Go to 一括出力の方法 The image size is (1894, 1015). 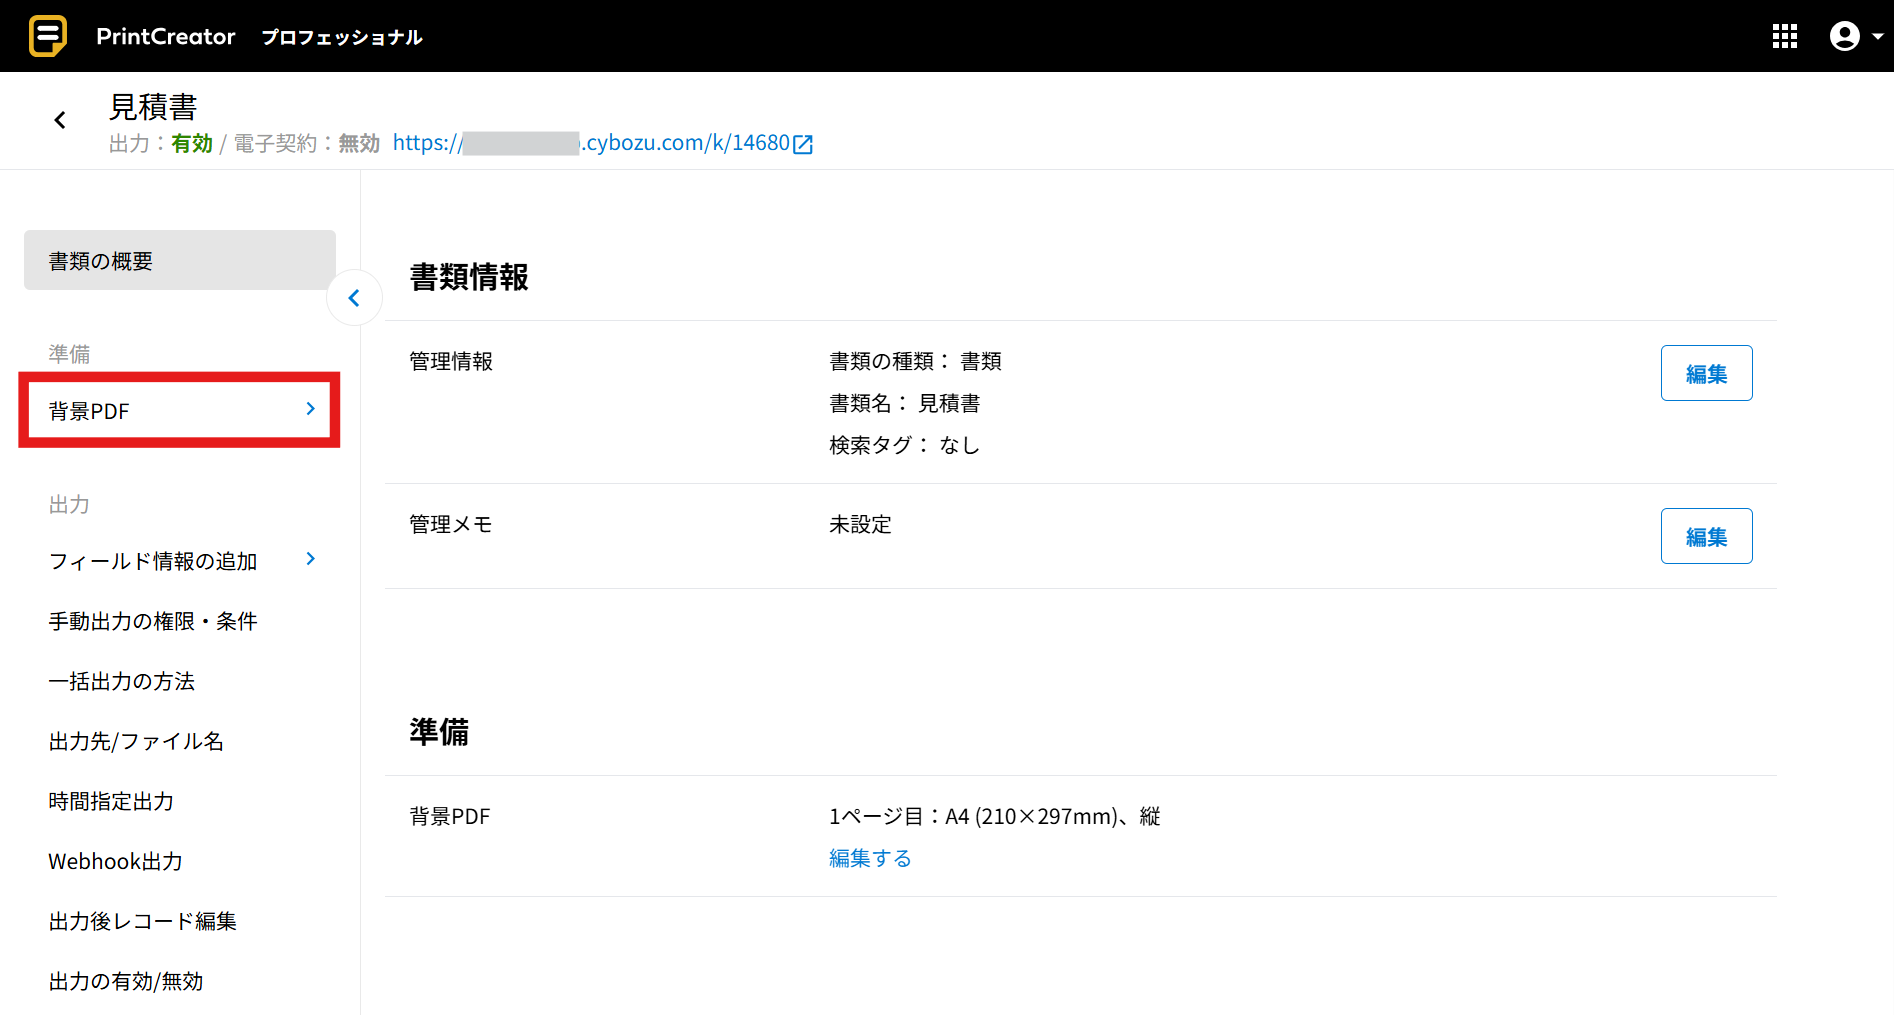coord(122,681)
